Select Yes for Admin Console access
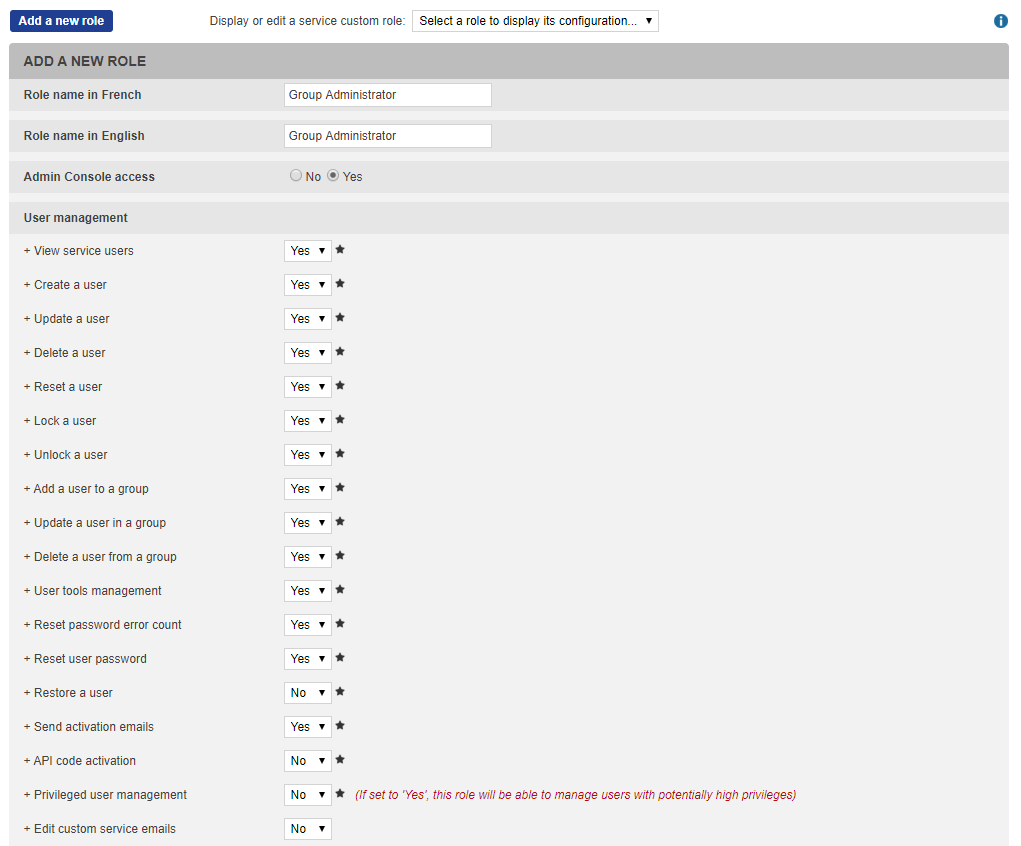 coord(334,176)
